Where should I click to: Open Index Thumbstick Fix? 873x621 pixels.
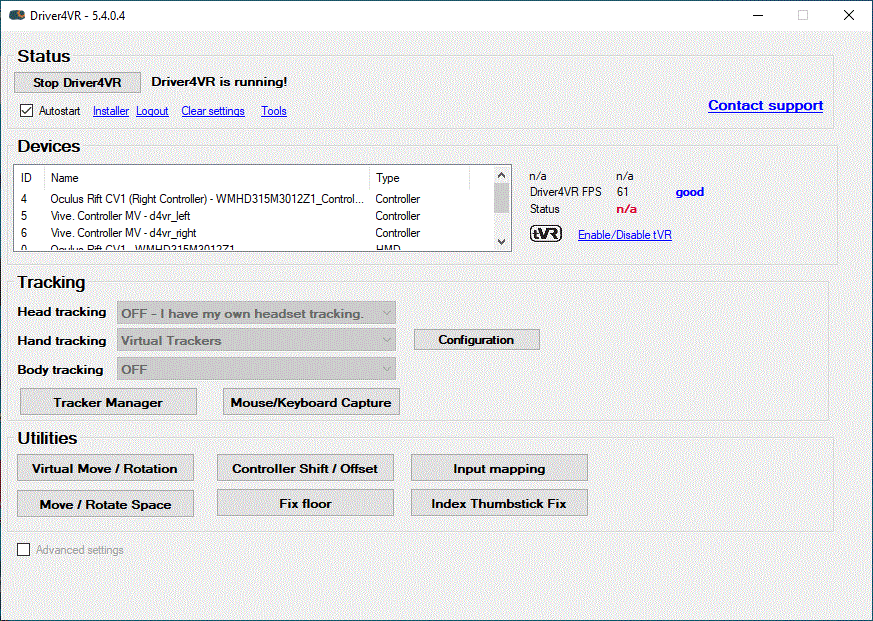pos(499,503)
